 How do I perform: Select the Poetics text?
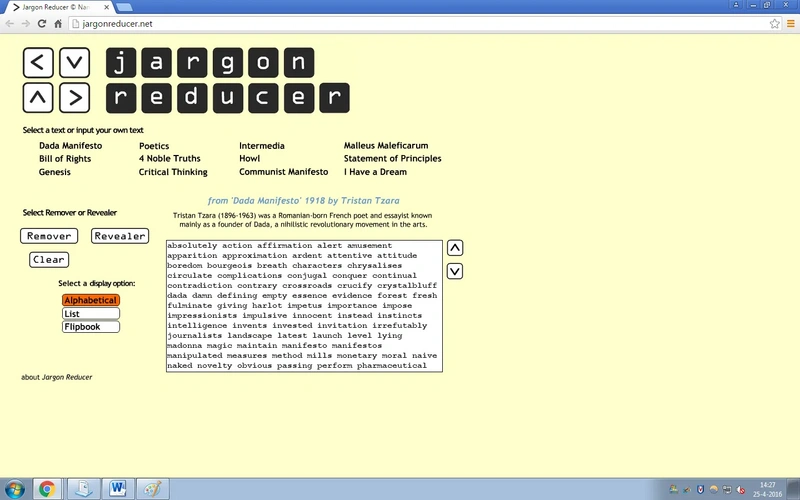click(x=154, y=145)
